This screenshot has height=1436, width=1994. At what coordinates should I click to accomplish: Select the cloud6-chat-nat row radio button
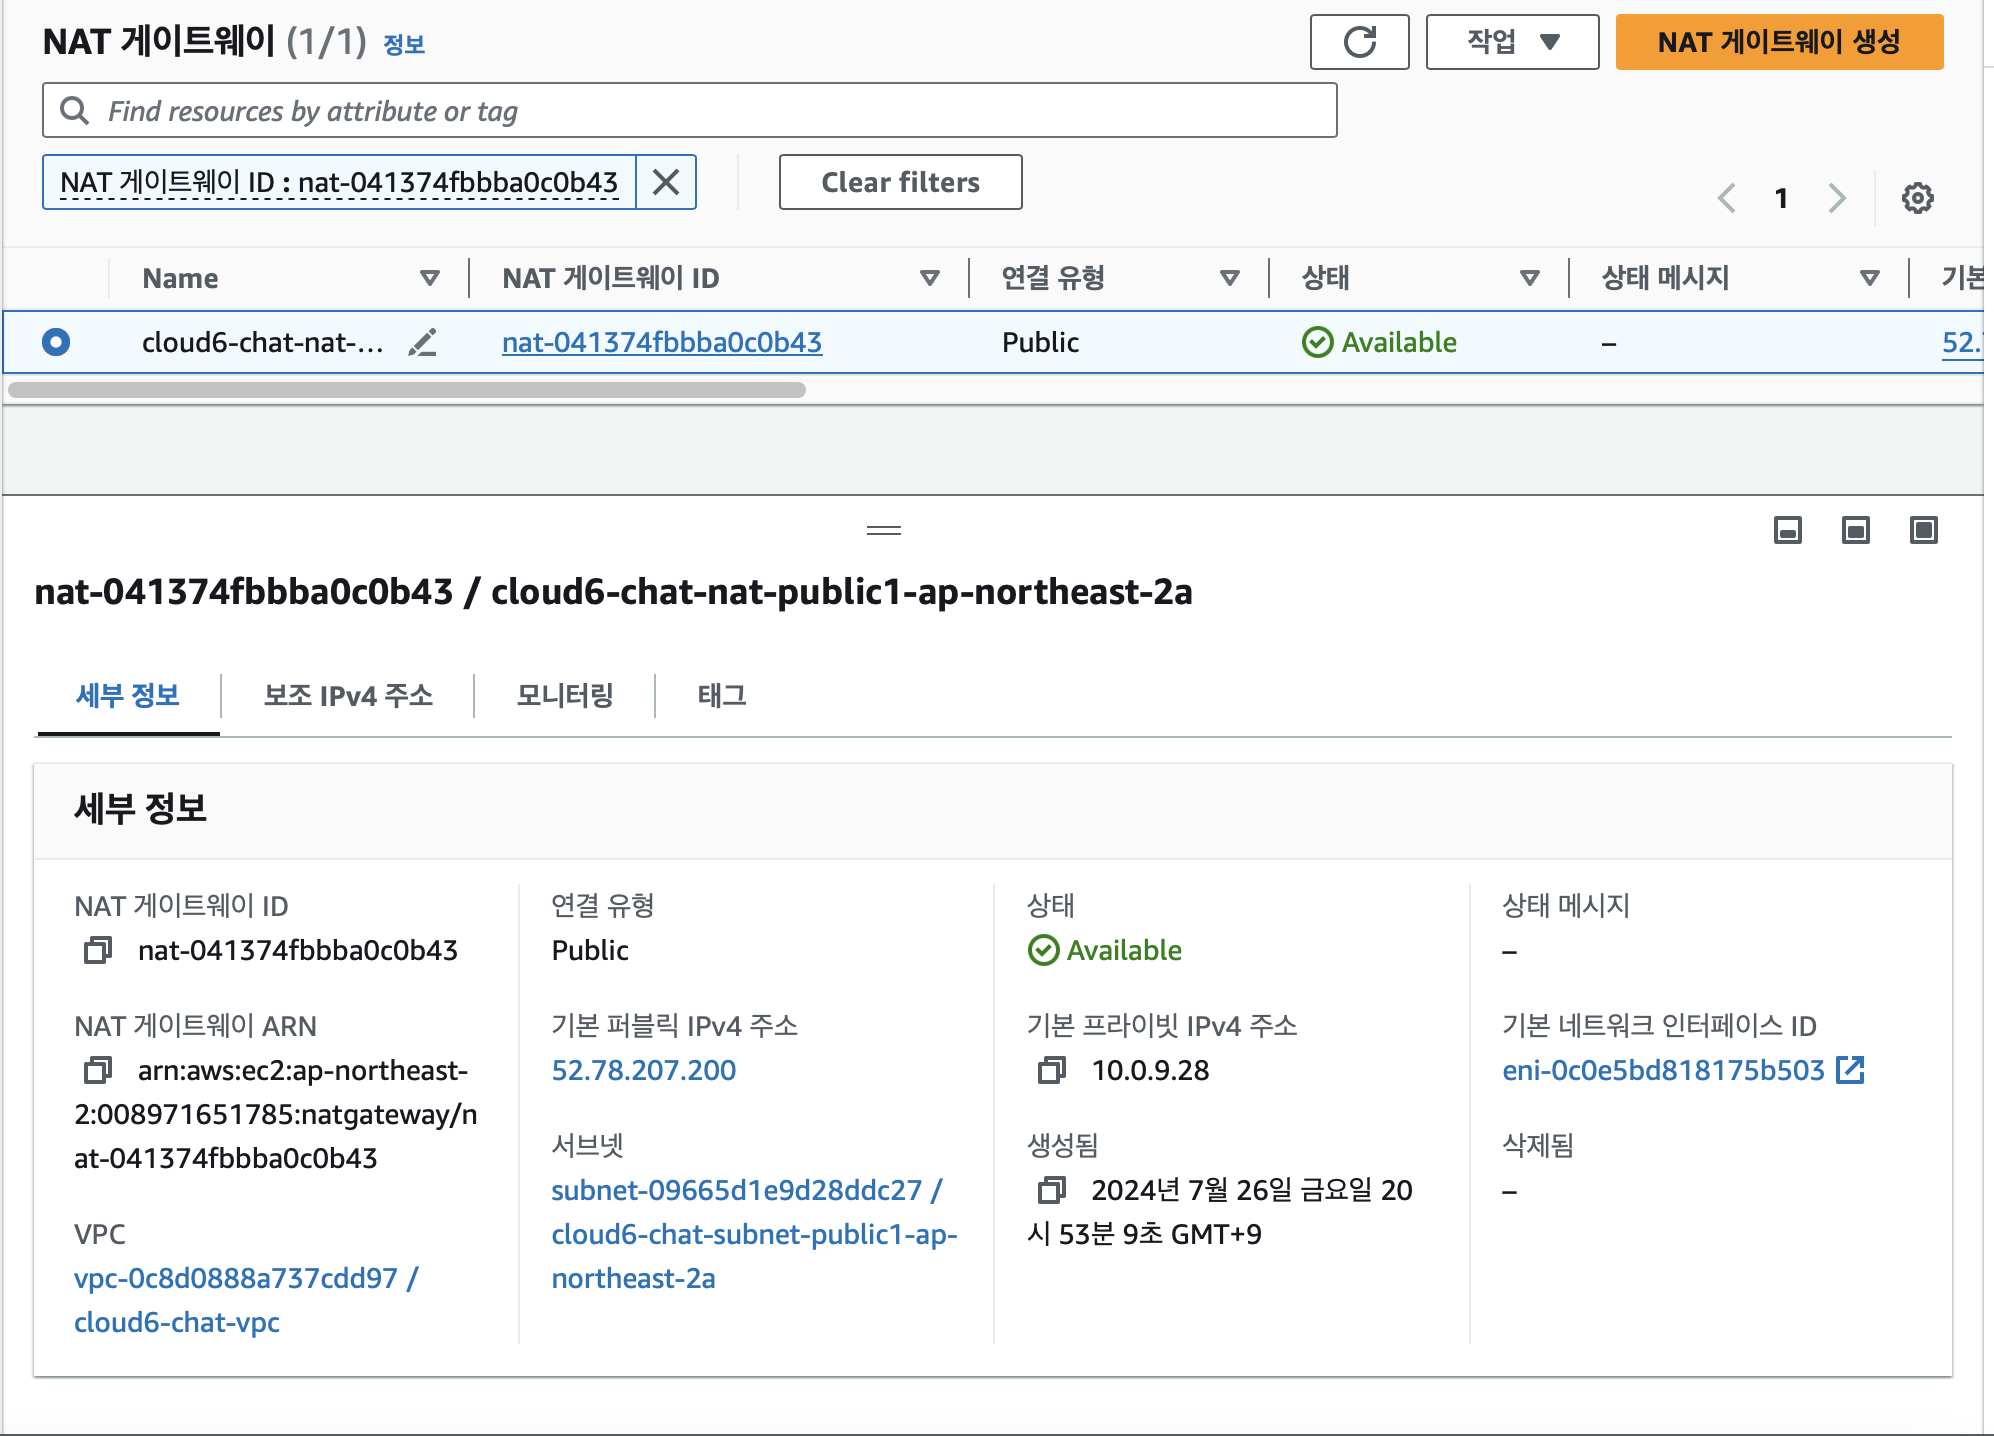click(x=56, y=342)
